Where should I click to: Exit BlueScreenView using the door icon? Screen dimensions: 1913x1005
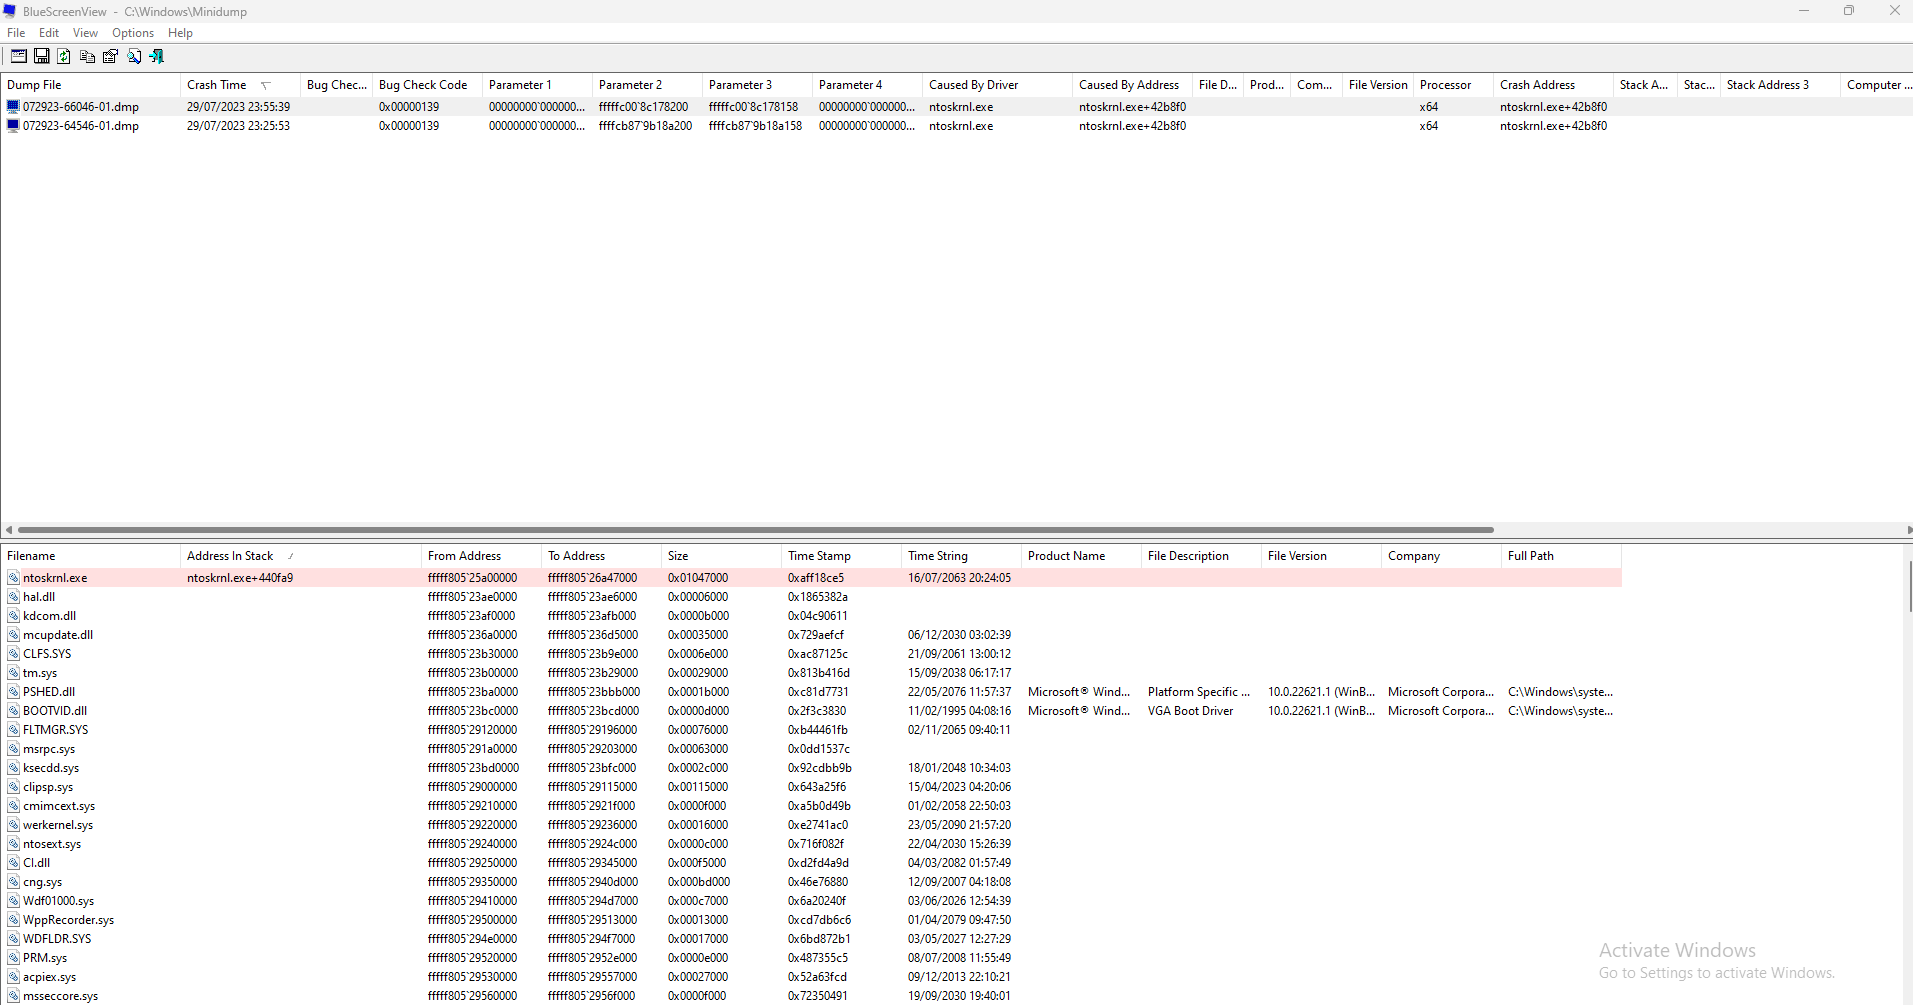(157, 56)
